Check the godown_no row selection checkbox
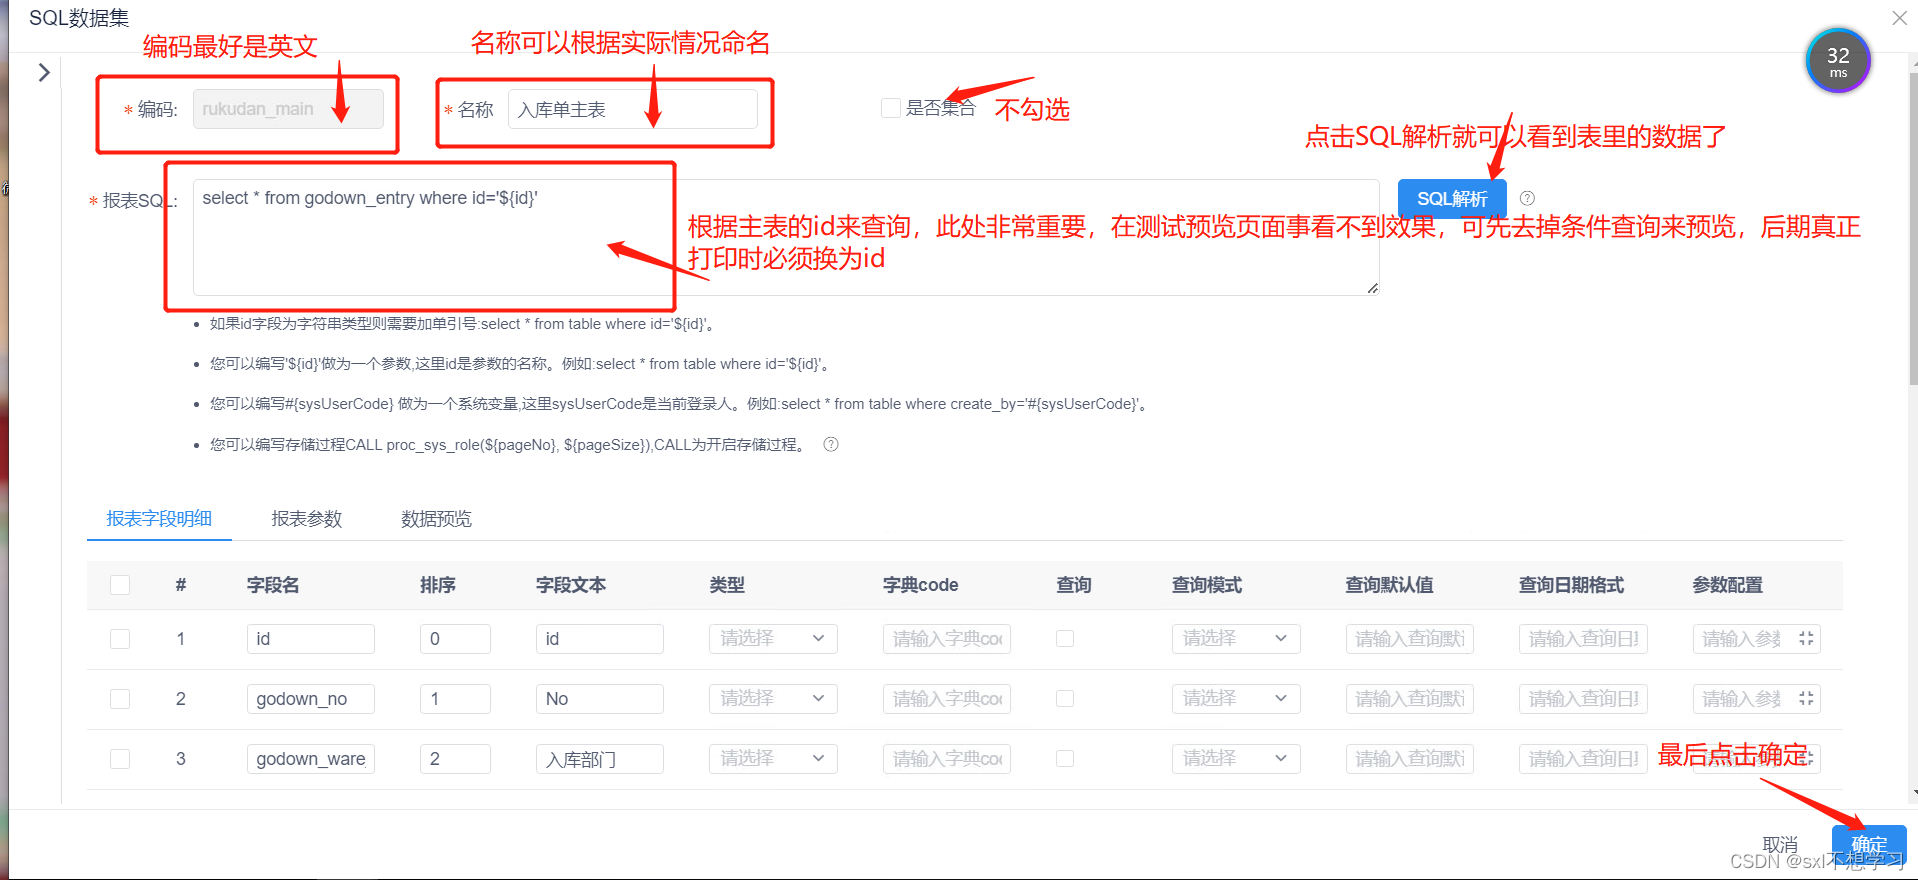The image size is (1918, 880). [x=120, y=699]
